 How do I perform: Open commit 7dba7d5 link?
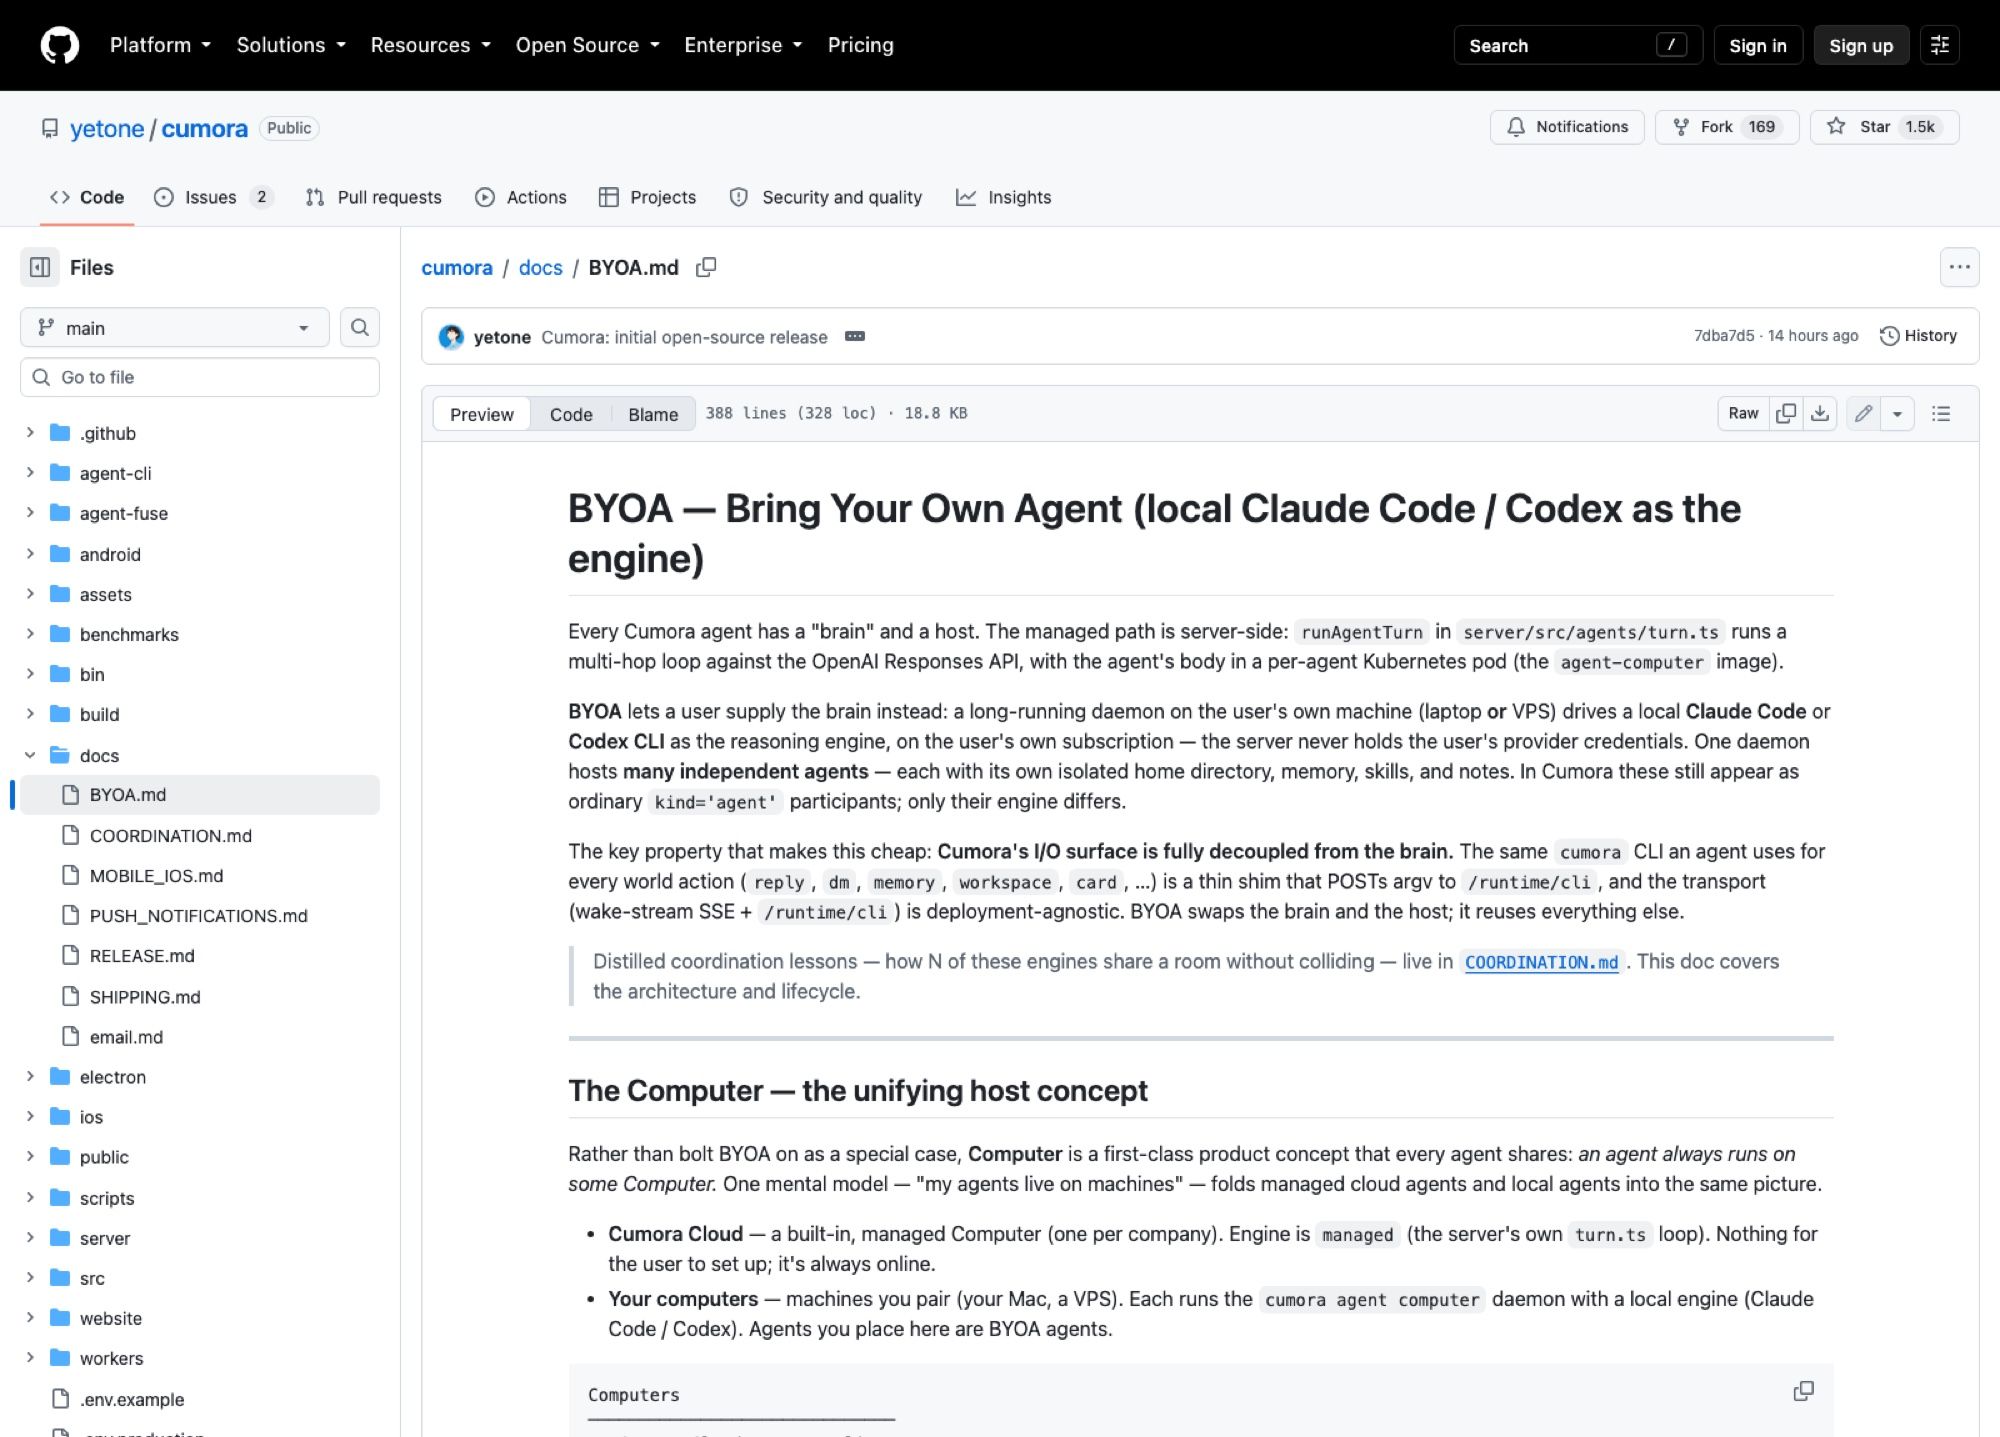click(1723, 336)
